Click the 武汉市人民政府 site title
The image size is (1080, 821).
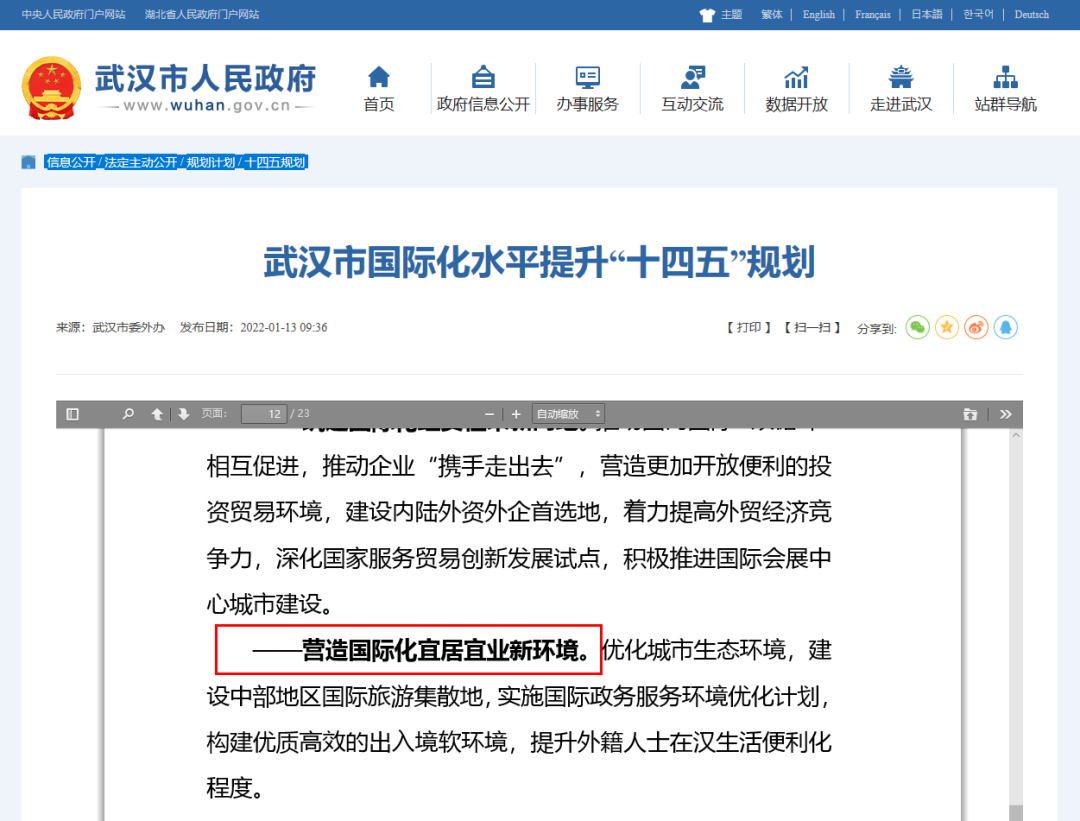205,78
